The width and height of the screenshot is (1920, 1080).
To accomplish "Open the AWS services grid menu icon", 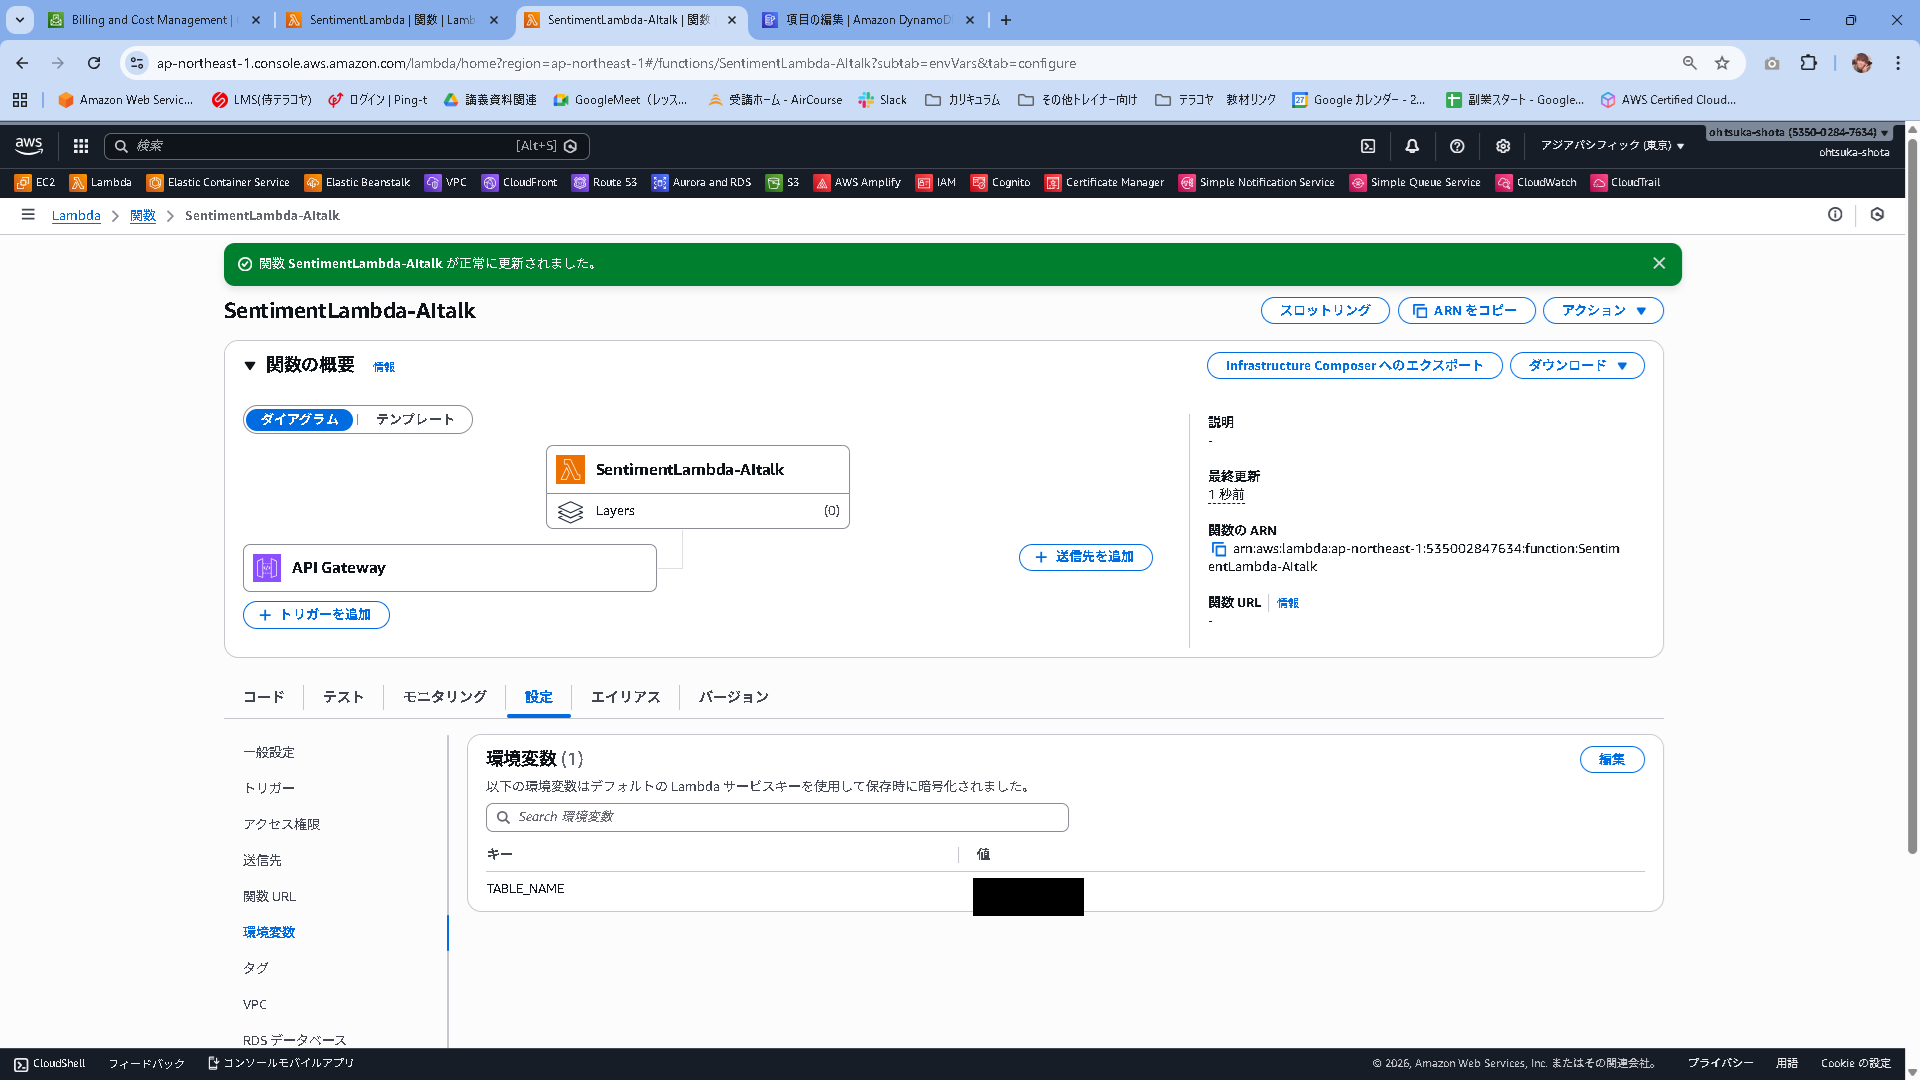I will pos(81,146).
